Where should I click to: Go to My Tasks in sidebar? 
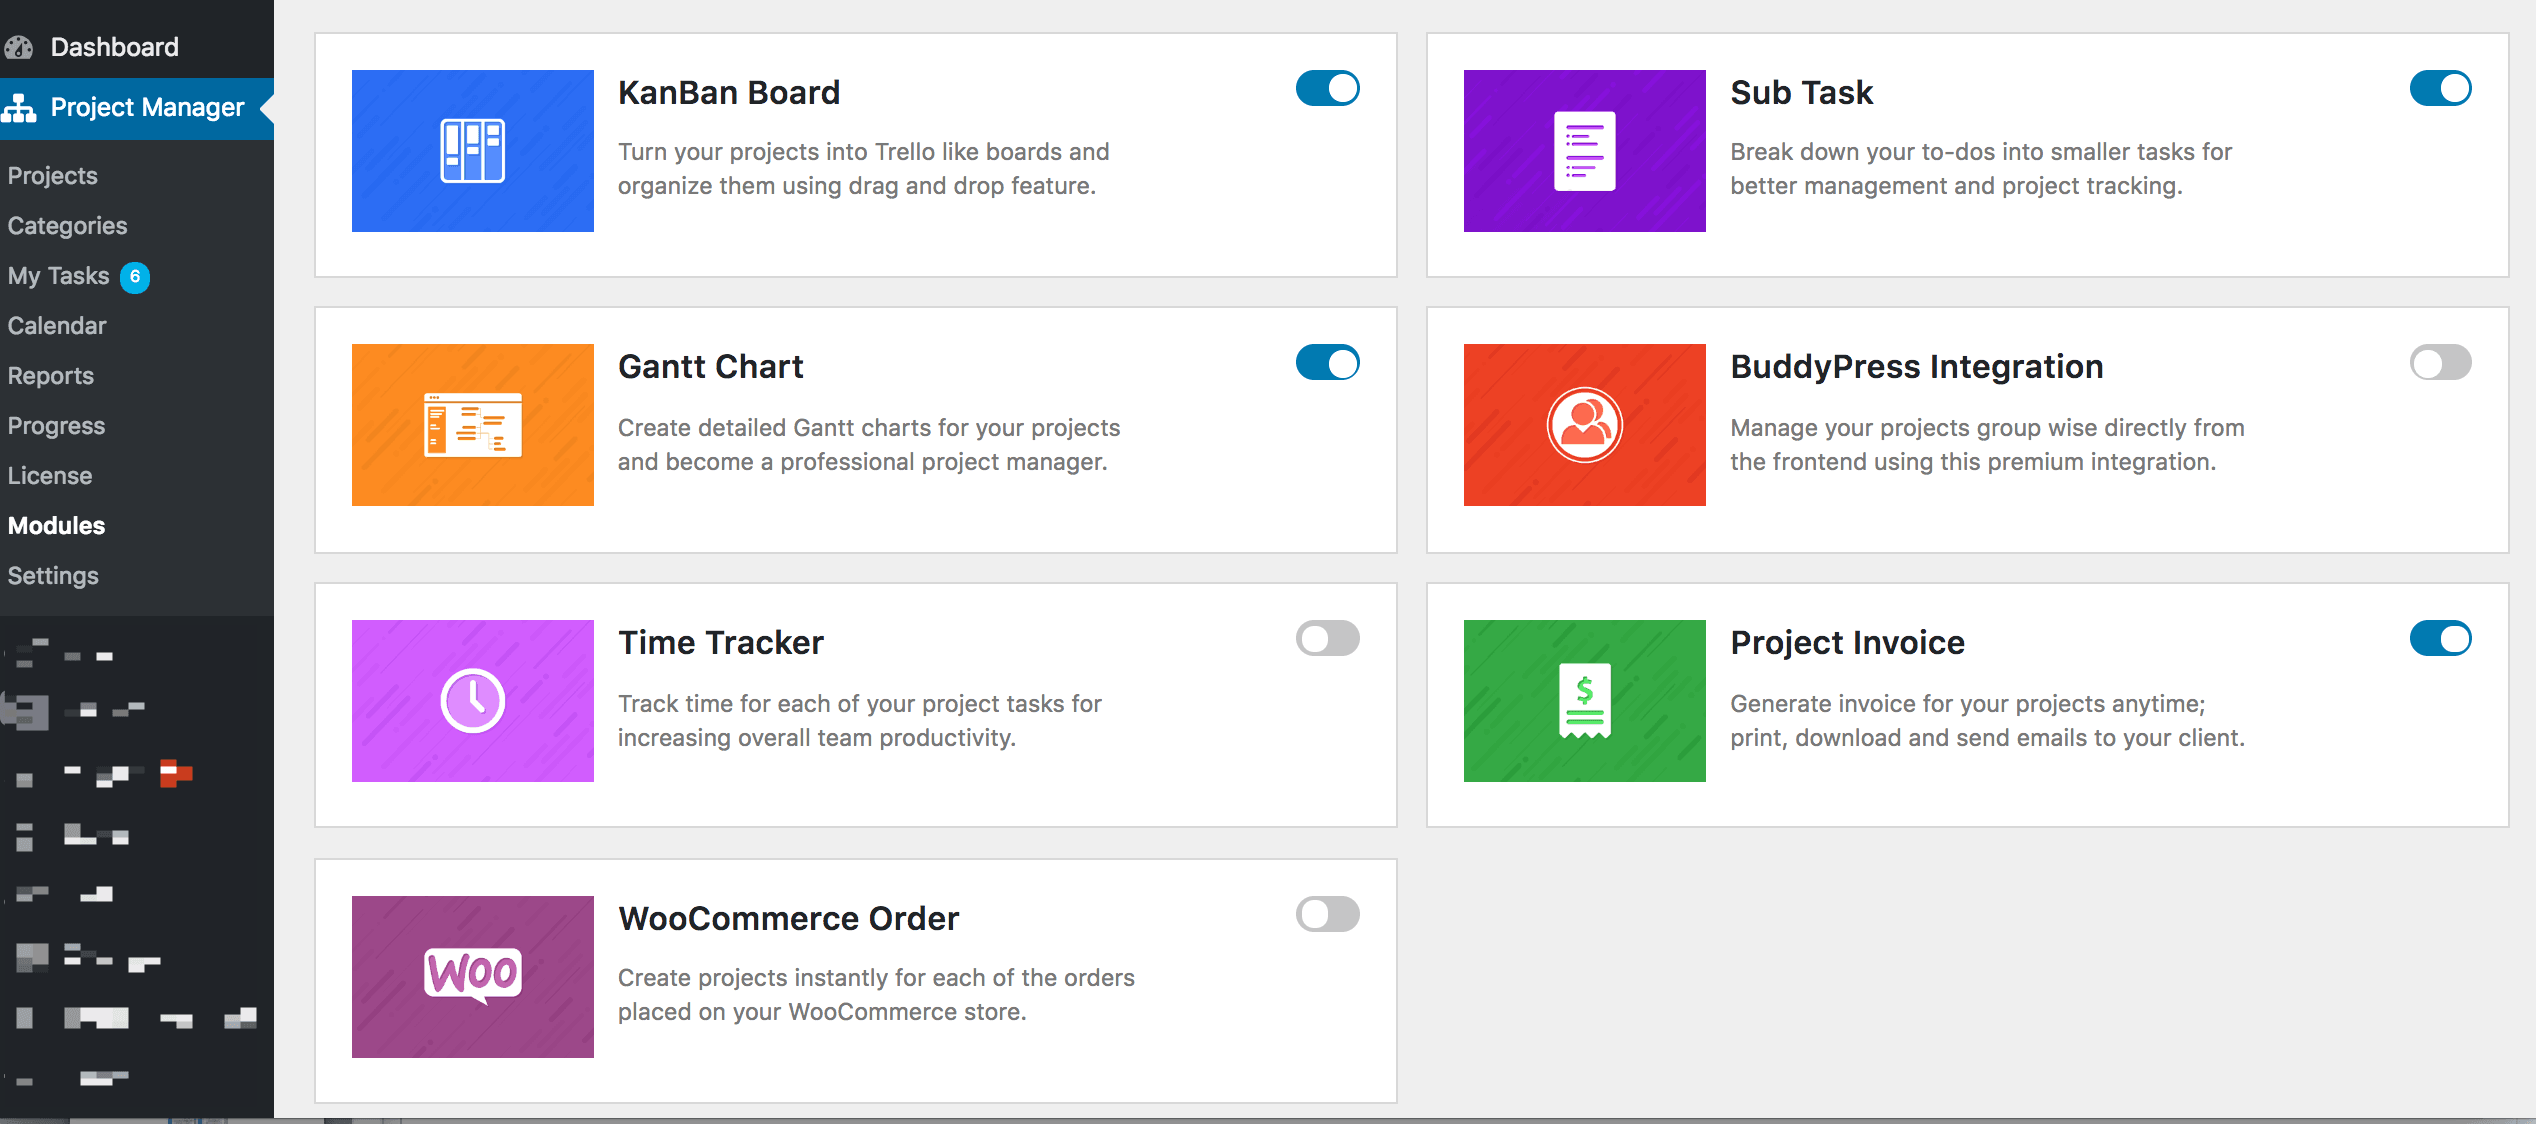tap(59, 276)
